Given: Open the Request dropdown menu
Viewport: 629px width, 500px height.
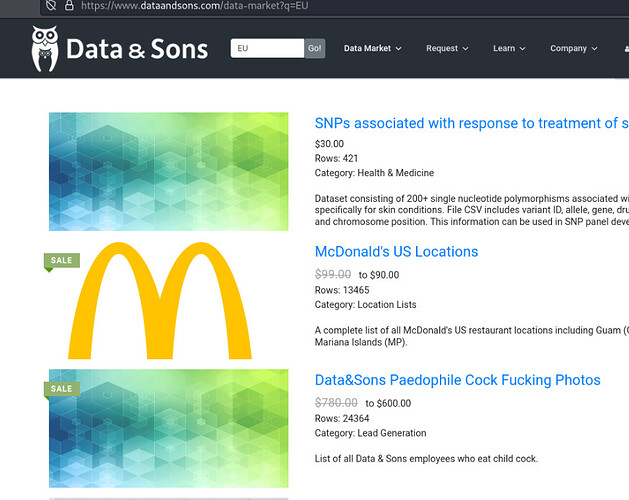Looking at the screenshot, I should click(x=447, y=48).
